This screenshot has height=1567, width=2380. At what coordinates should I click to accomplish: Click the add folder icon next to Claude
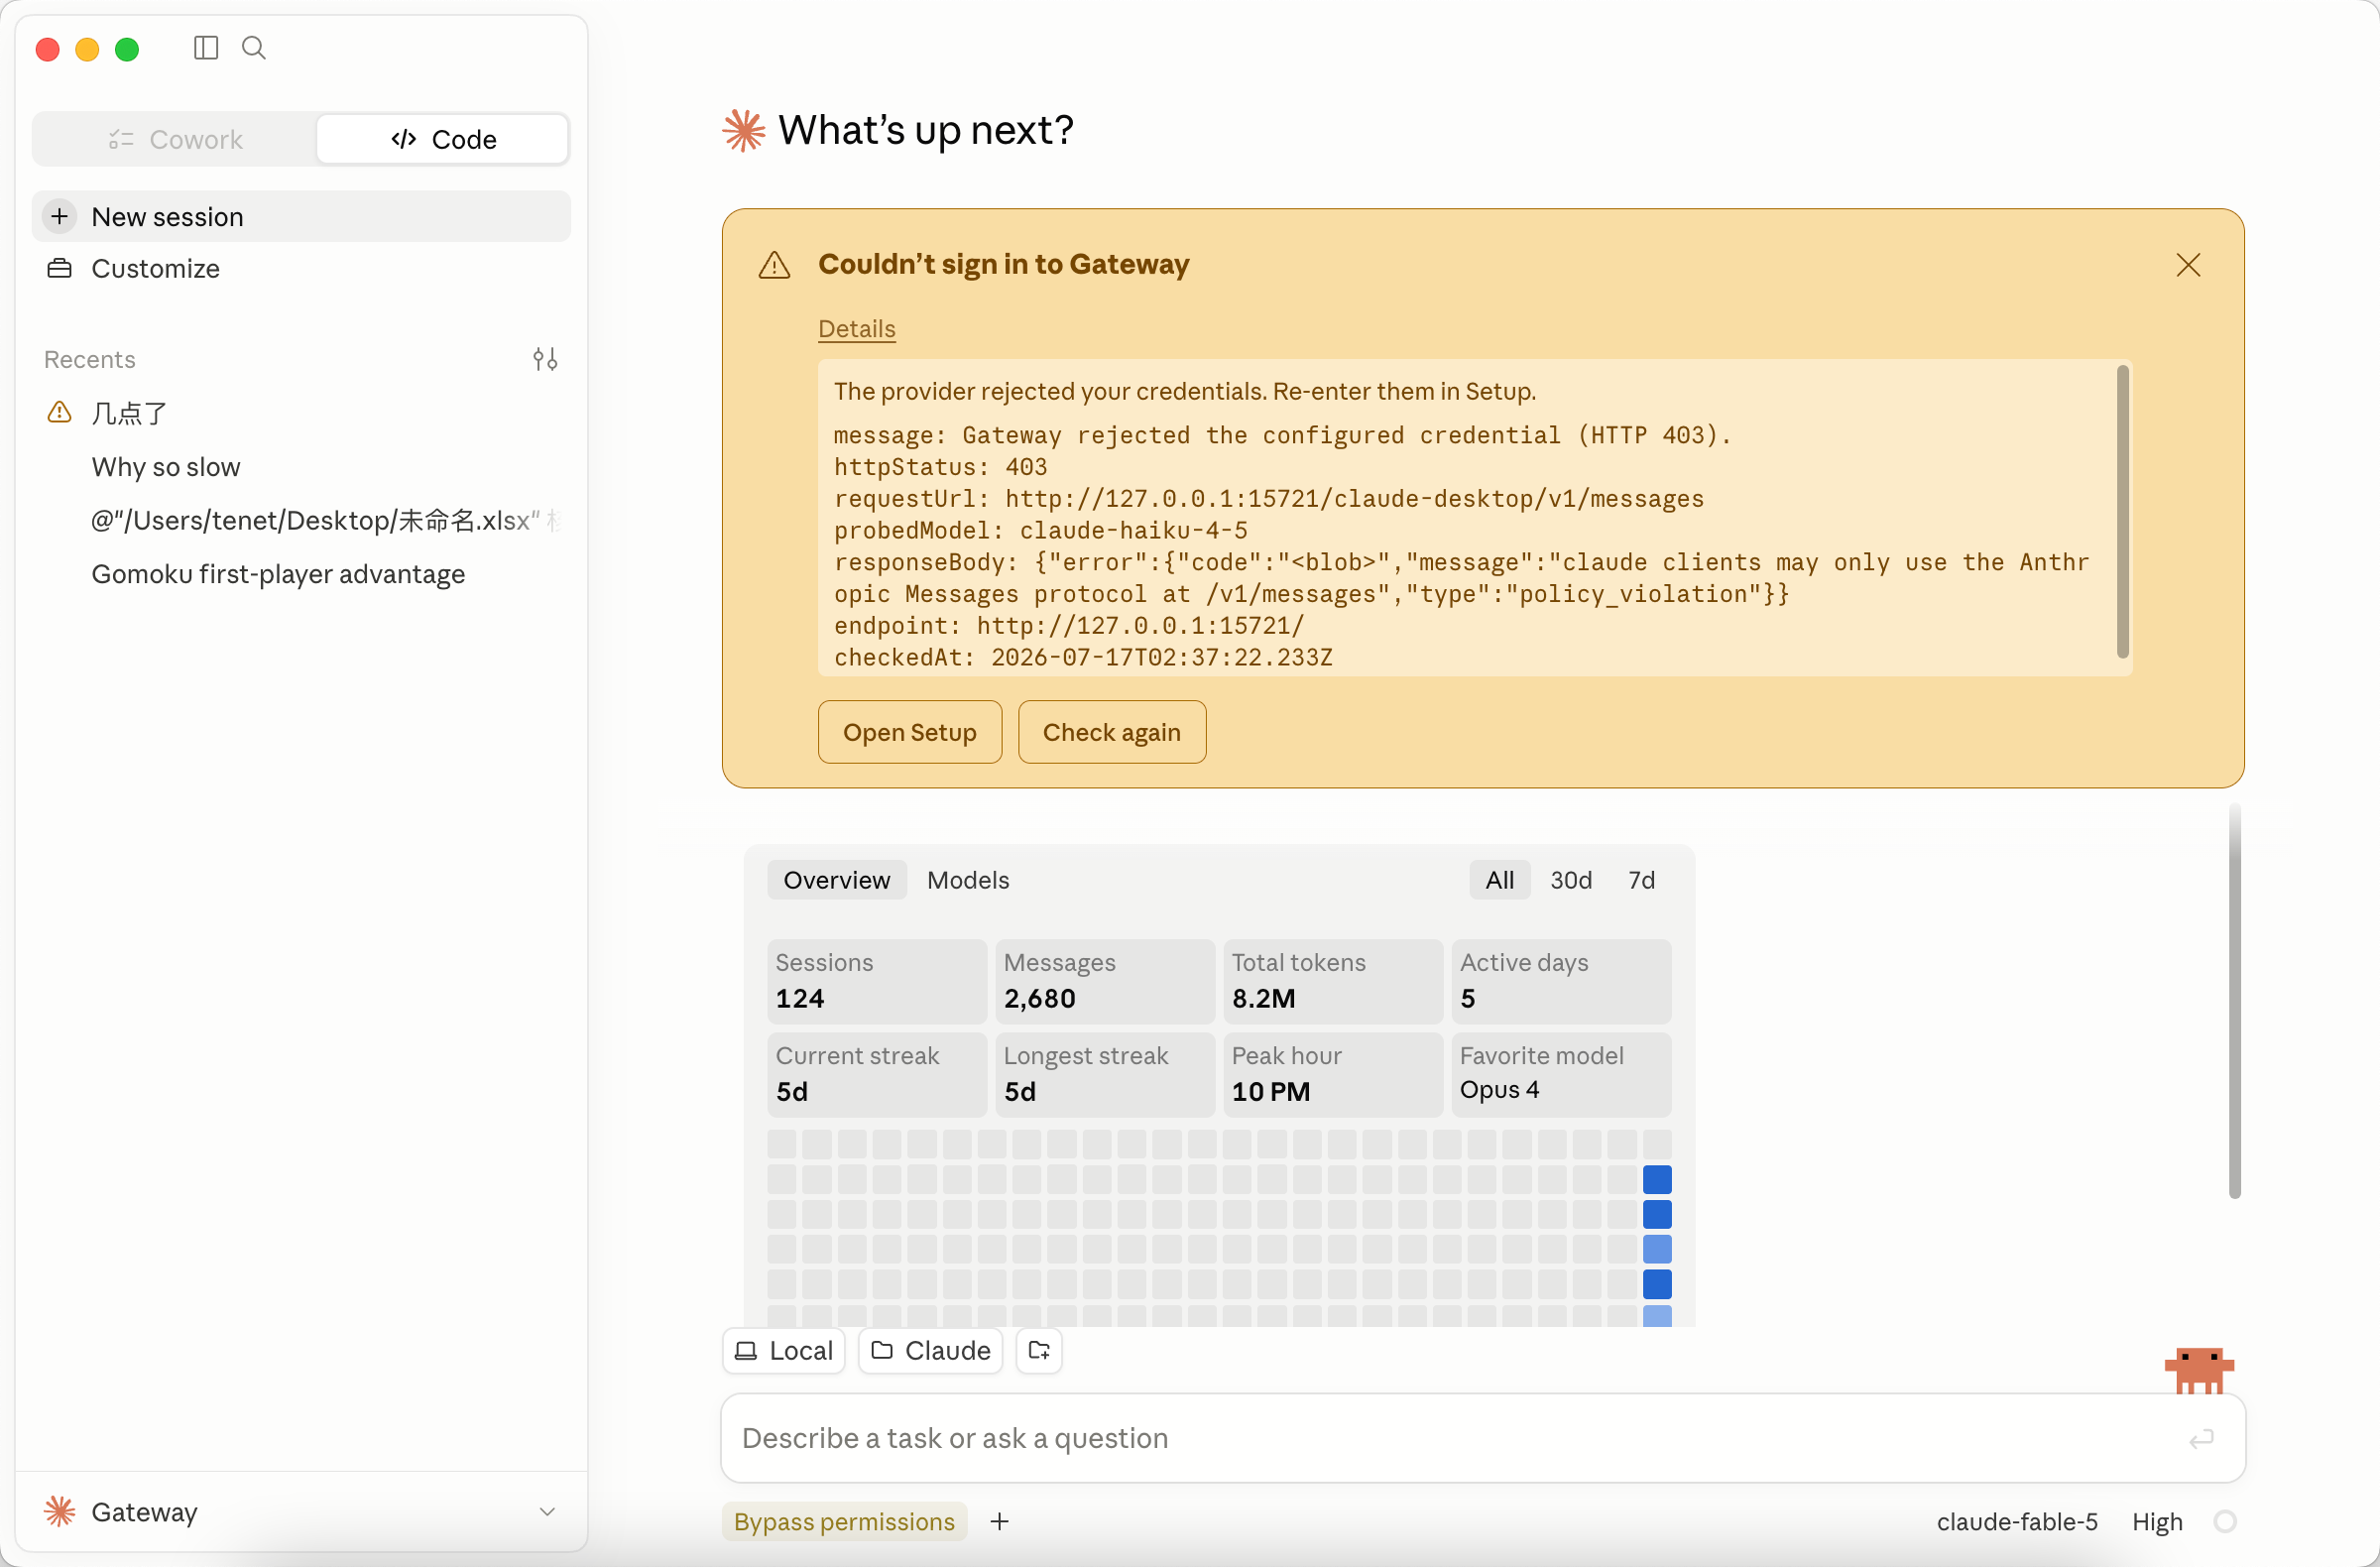coord(1039,1350)
